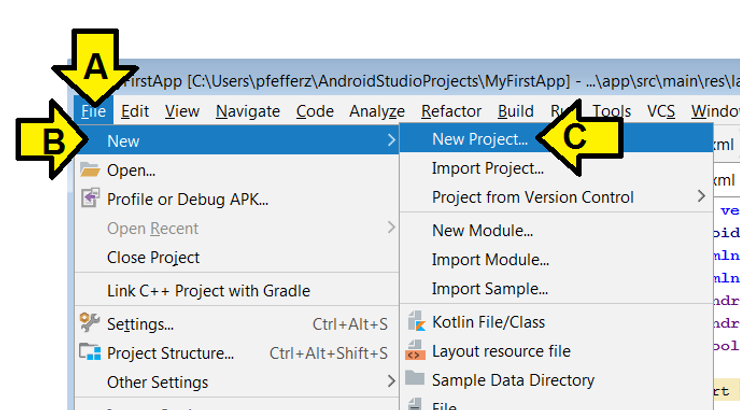The width and height of the screenshot is (740, 410).
Task: Choose Import Project... option
Action: [x=487, y=169]
